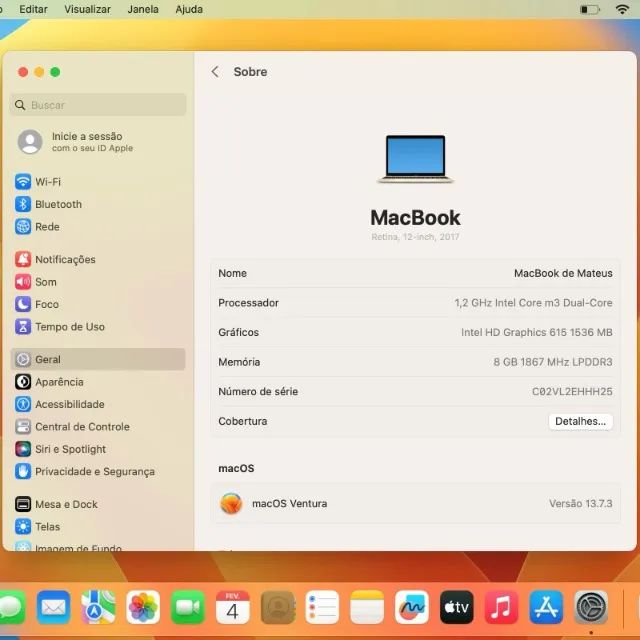Click serial number C02VL2EHHH25
The height and width of the screenshot is (640, 640).
pos(572,391)
